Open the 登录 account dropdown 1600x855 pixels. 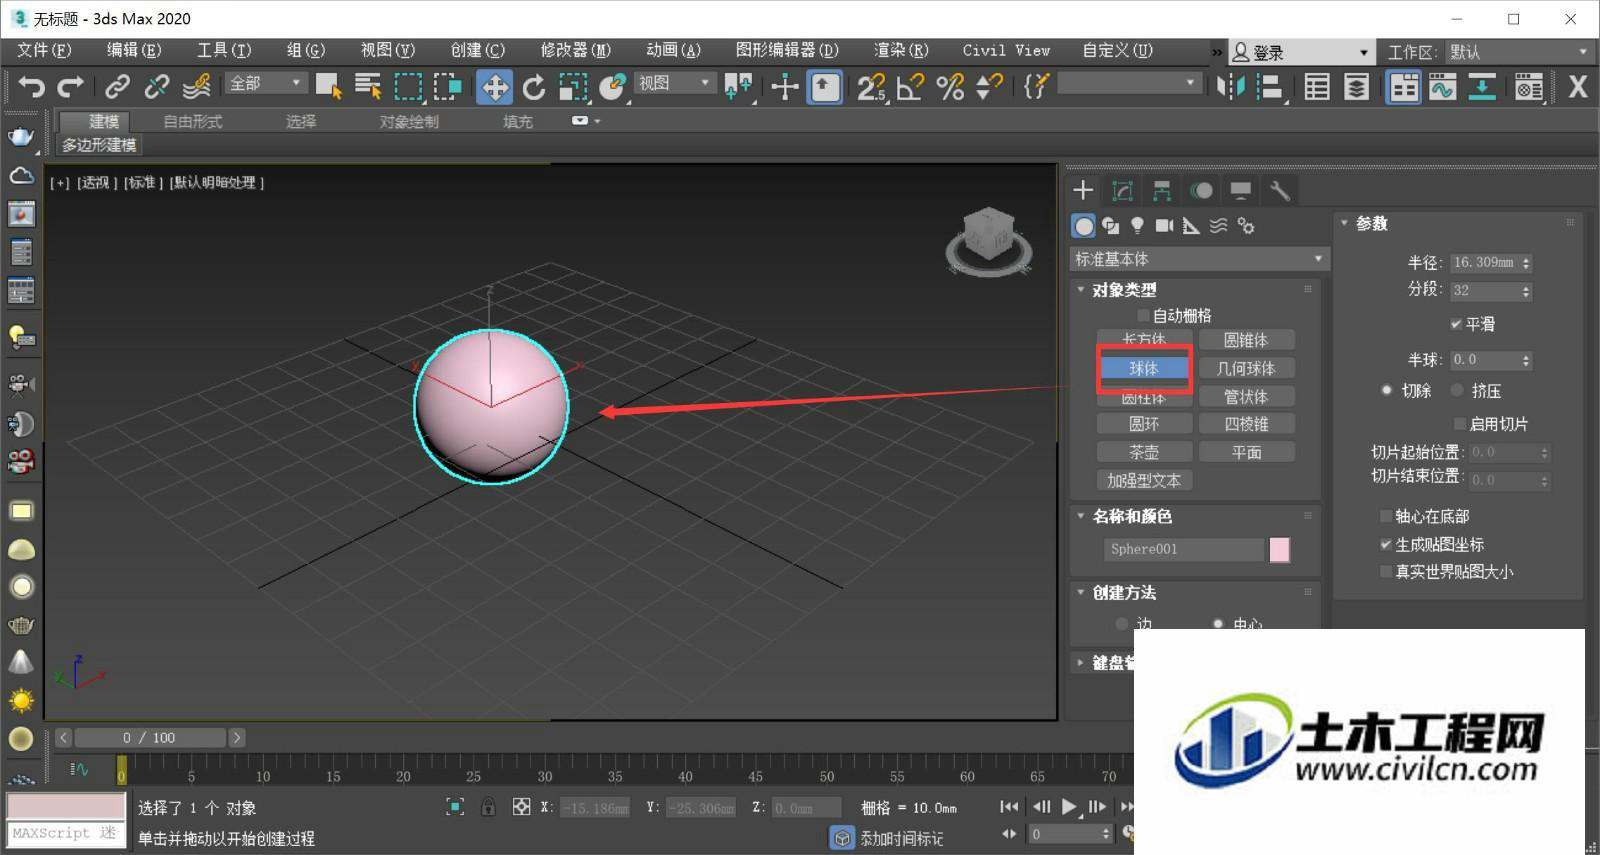[1300, 52]
